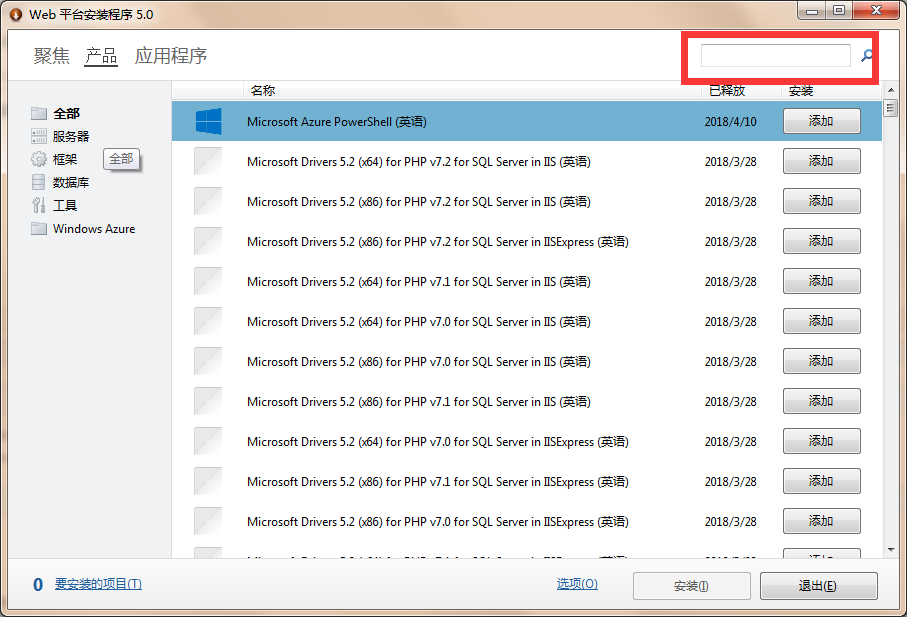Add Drivers 5.2 (x64) PHP v7.0 IIS
907x617 pixels.
pos(821,320)
